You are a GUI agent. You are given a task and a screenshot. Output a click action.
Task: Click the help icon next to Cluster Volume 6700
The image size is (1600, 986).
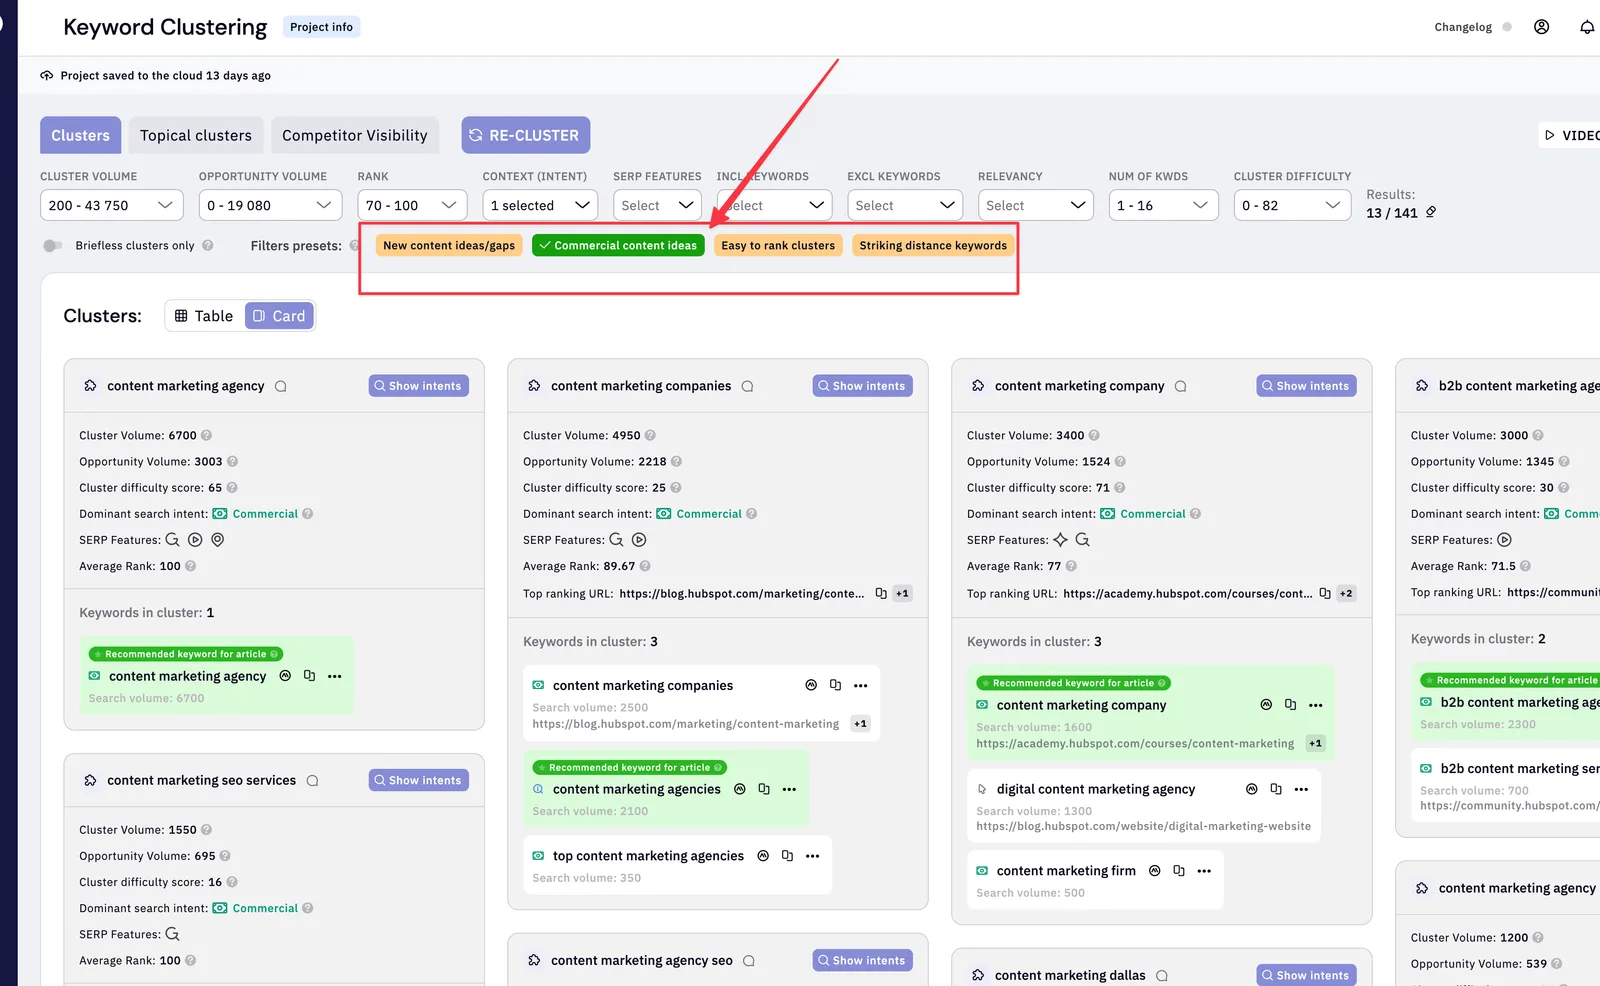pyautogui.click(x=206, y=435)
